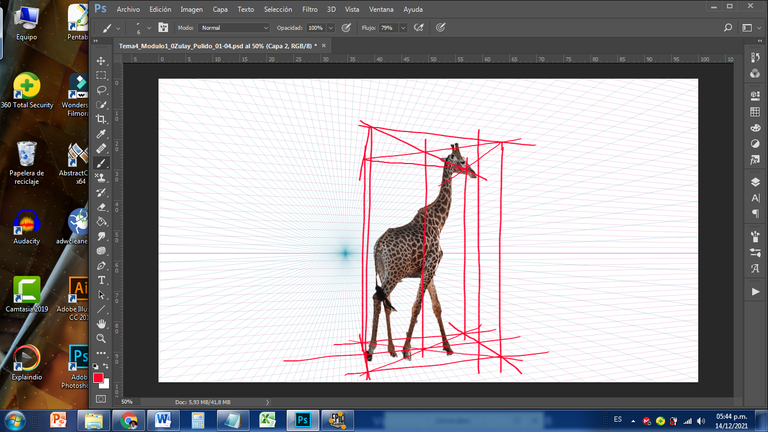Select the Healing Brush tool

coord(101,148)
